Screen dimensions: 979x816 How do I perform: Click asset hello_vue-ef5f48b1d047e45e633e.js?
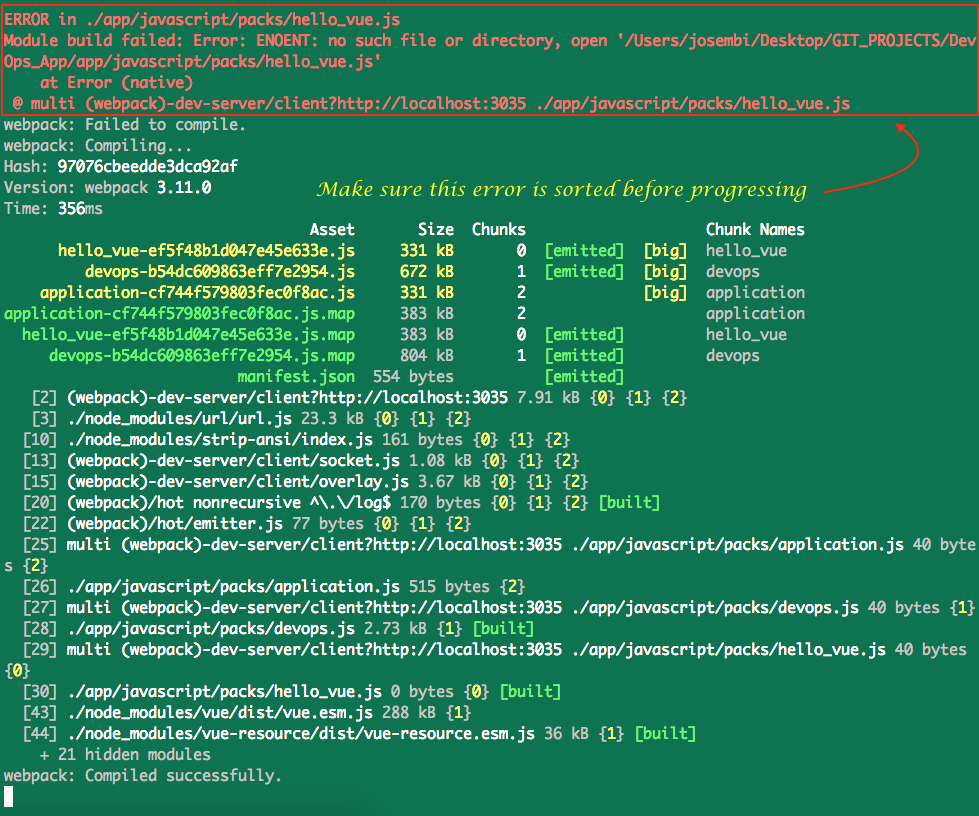[x=206, y=250]
